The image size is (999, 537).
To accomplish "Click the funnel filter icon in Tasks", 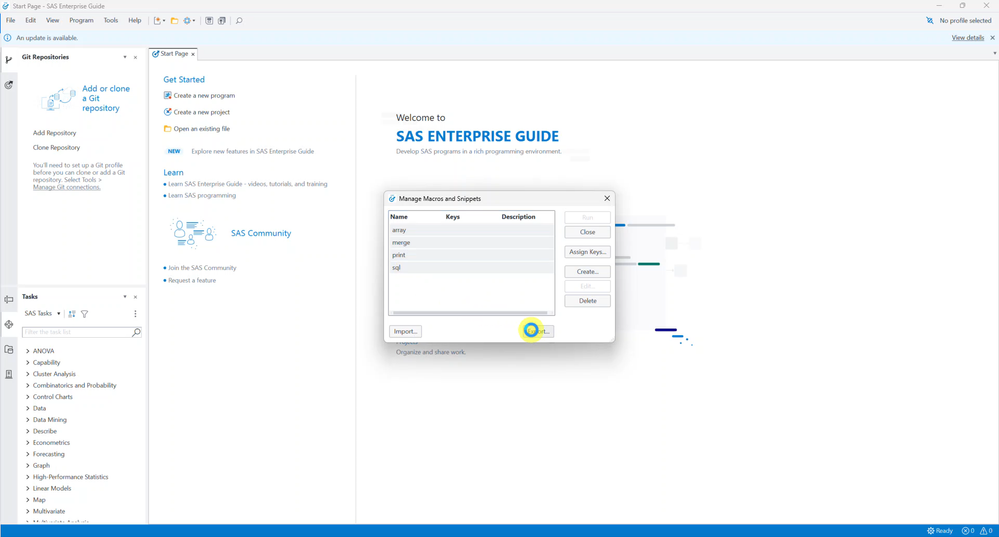I will click(x=85, y=313).
